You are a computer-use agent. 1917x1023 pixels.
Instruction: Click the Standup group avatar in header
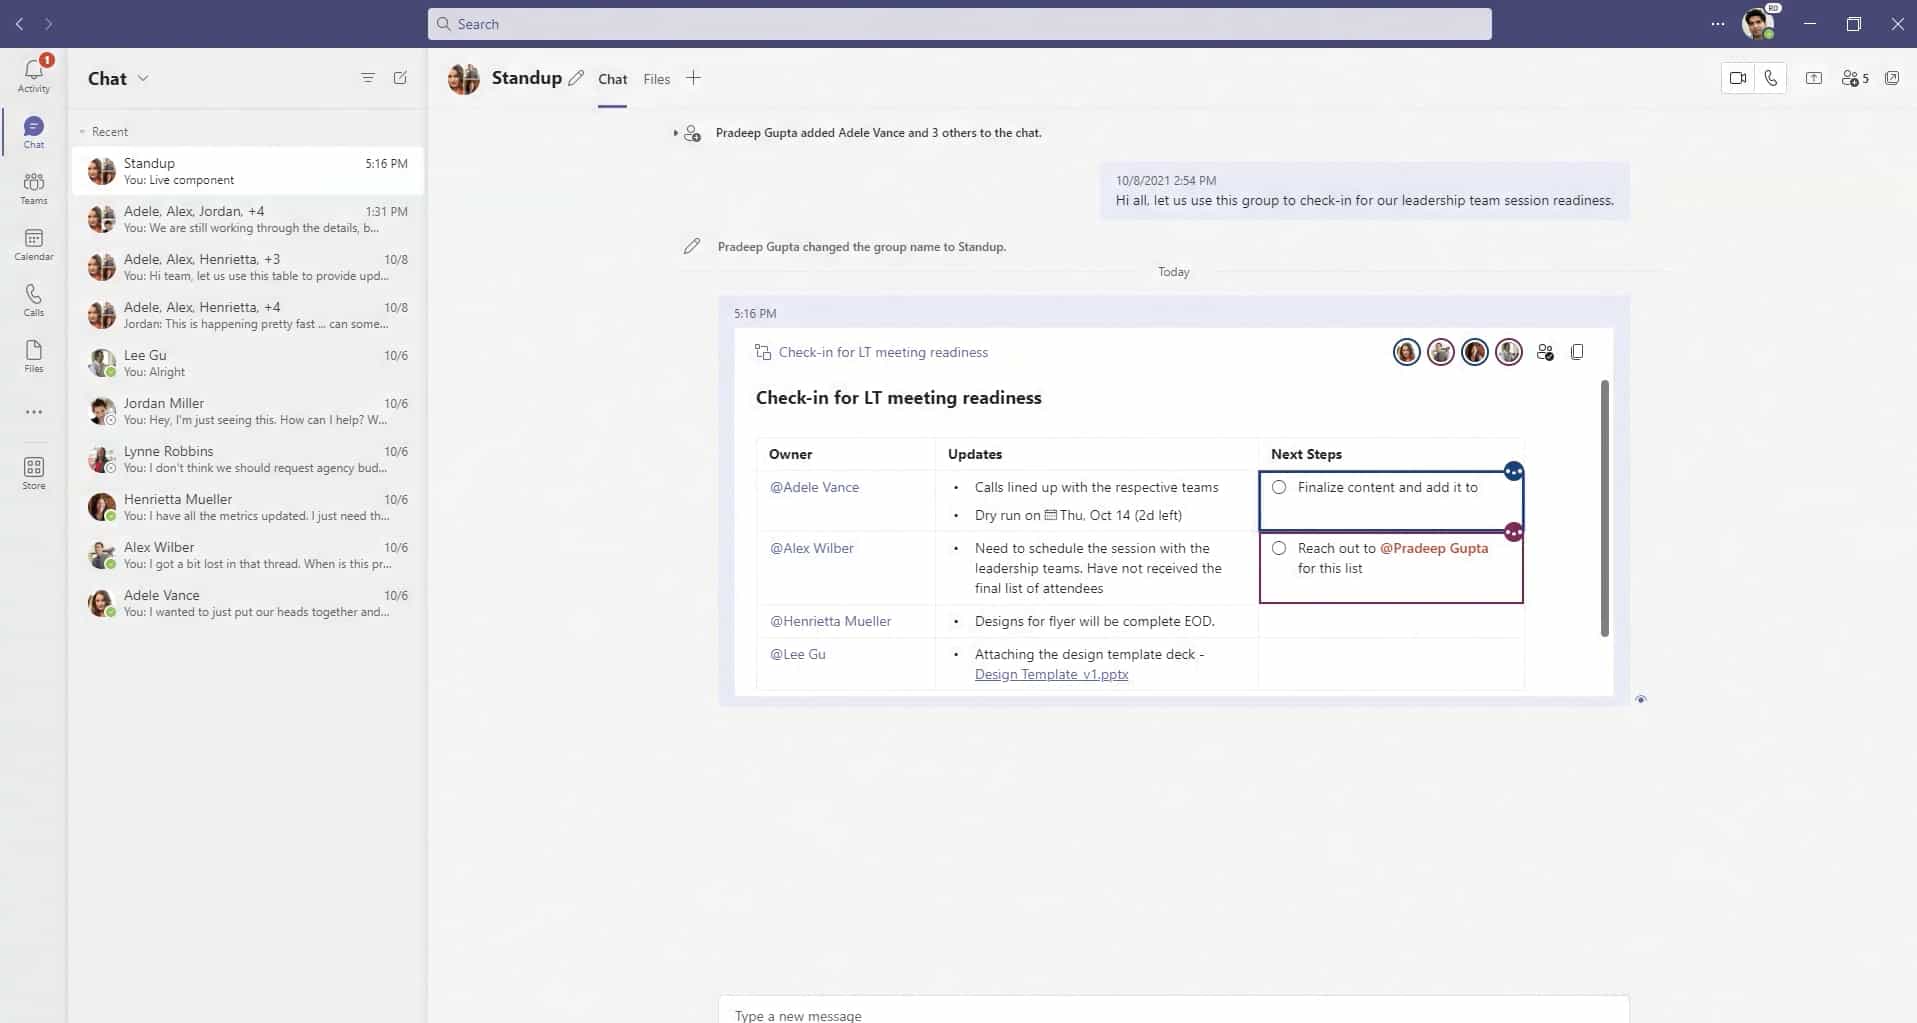[x=464, y=78]
